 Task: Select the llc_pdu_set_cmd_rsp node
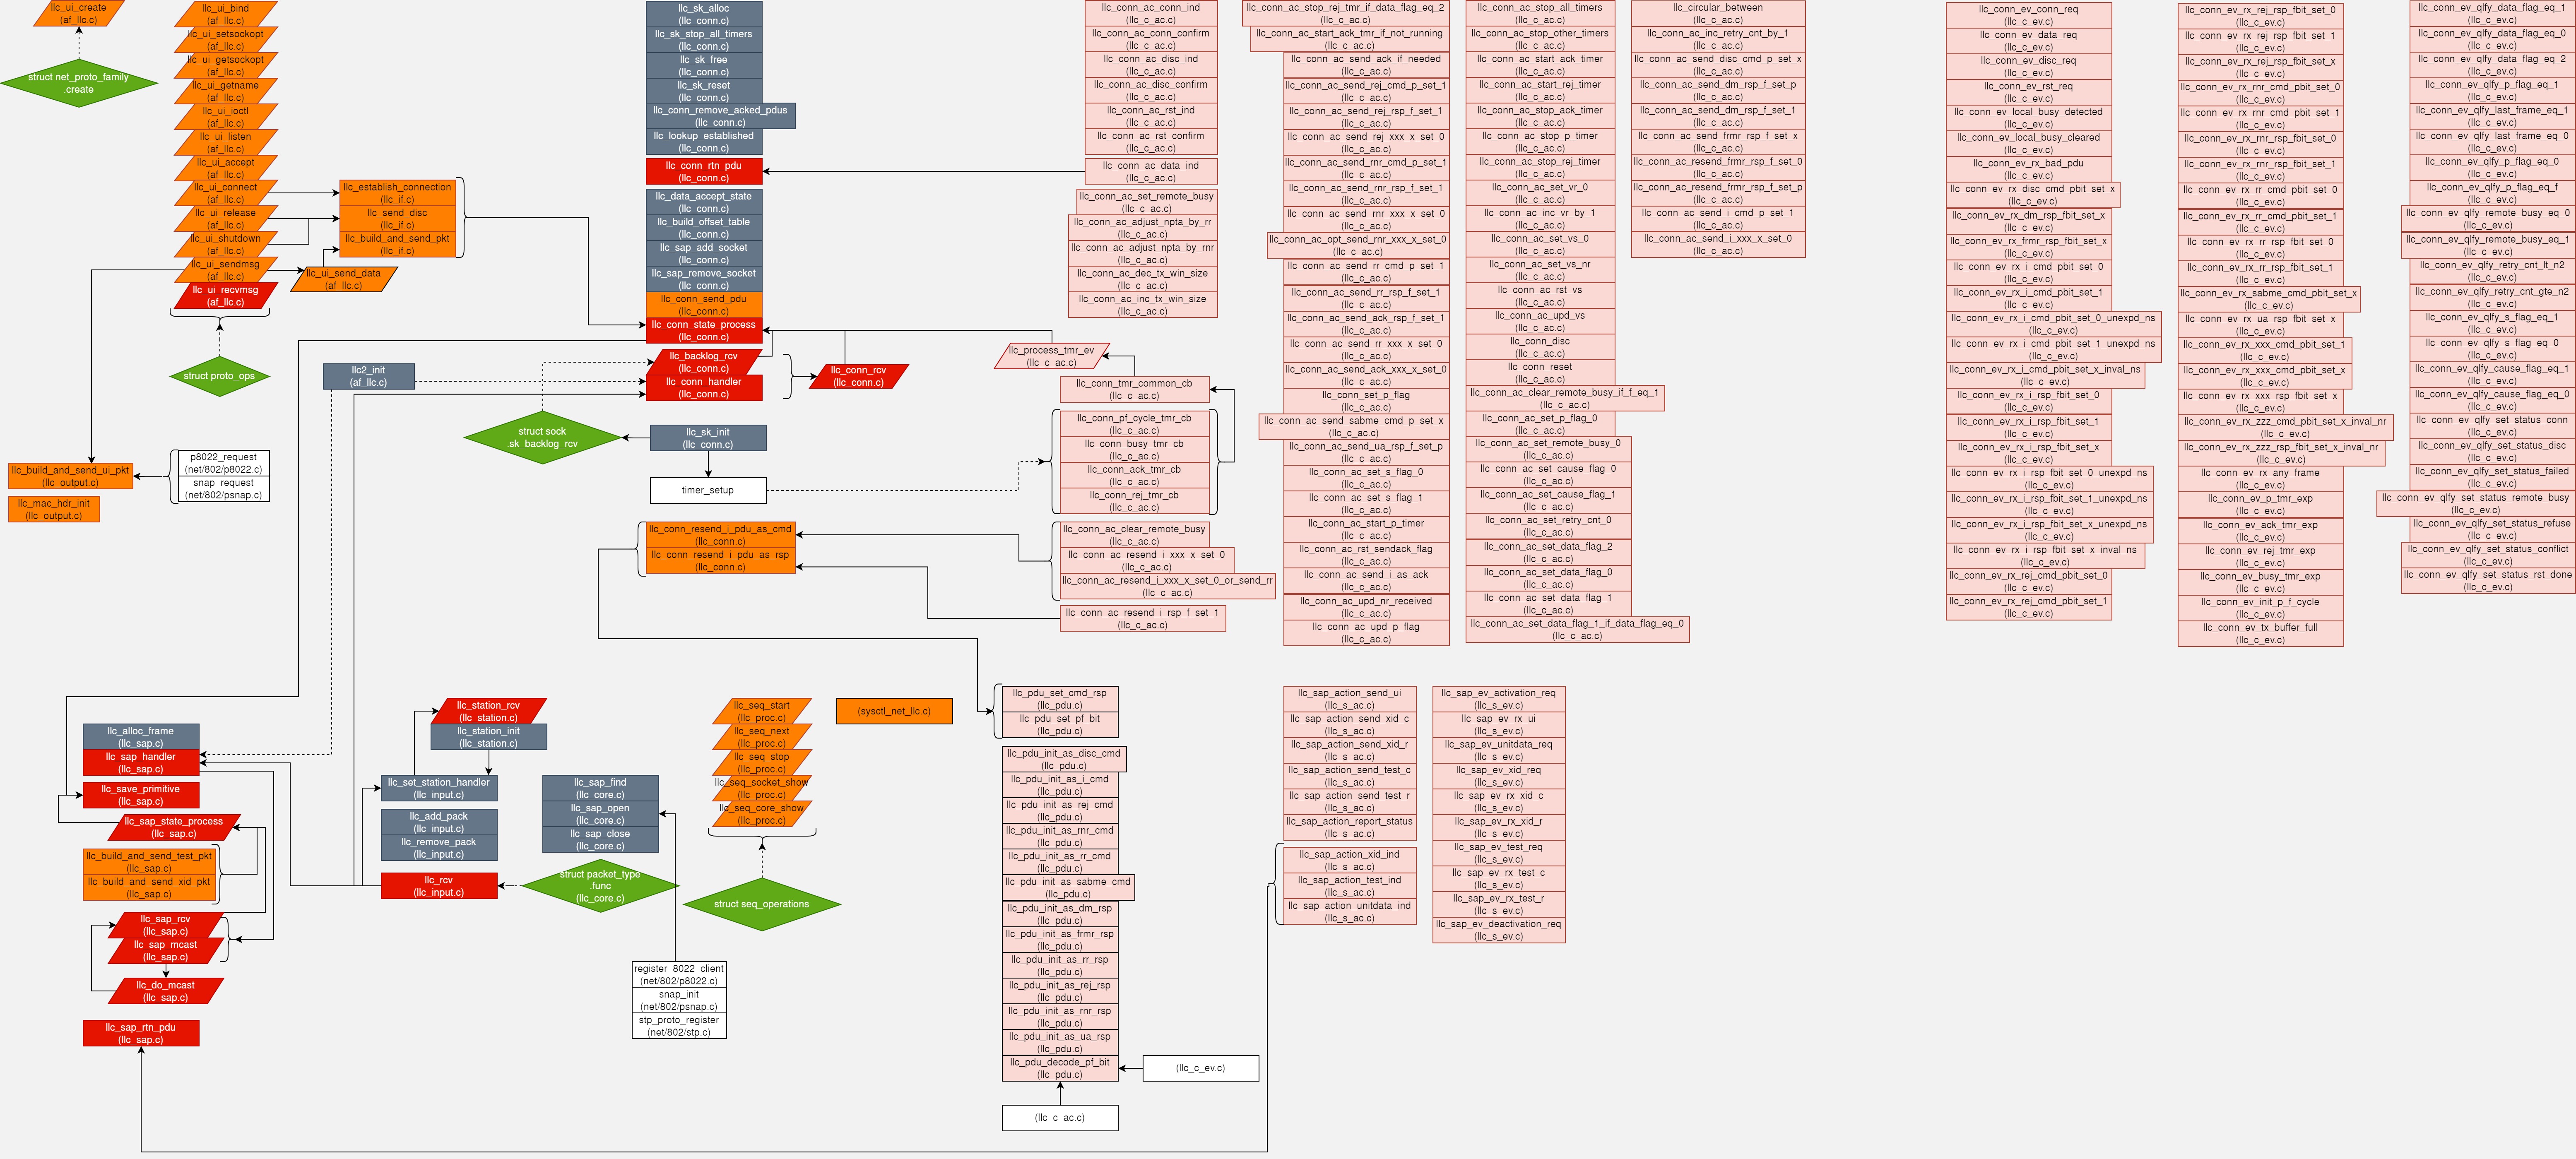point(1060,699)
